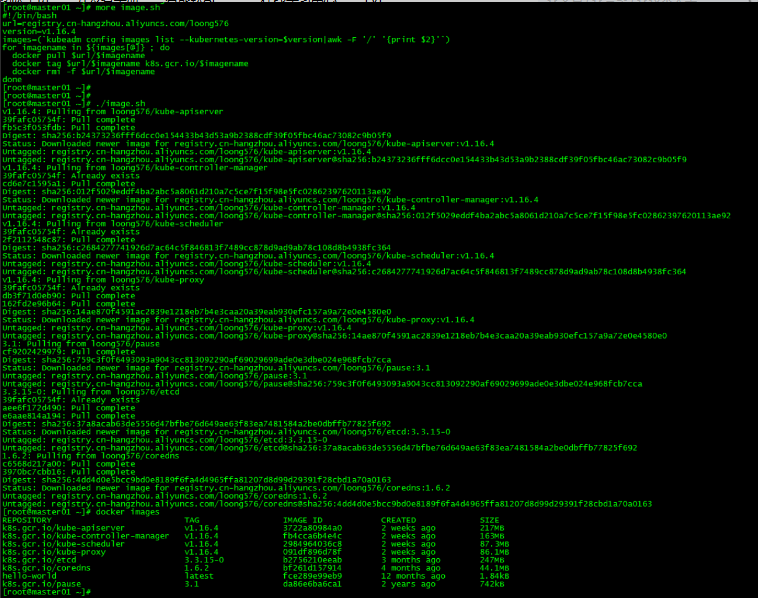Click 'k8s.gcr.io/kube-proxy' in the images table
This screenshot has height=598, width=758.
click(54, 552)
